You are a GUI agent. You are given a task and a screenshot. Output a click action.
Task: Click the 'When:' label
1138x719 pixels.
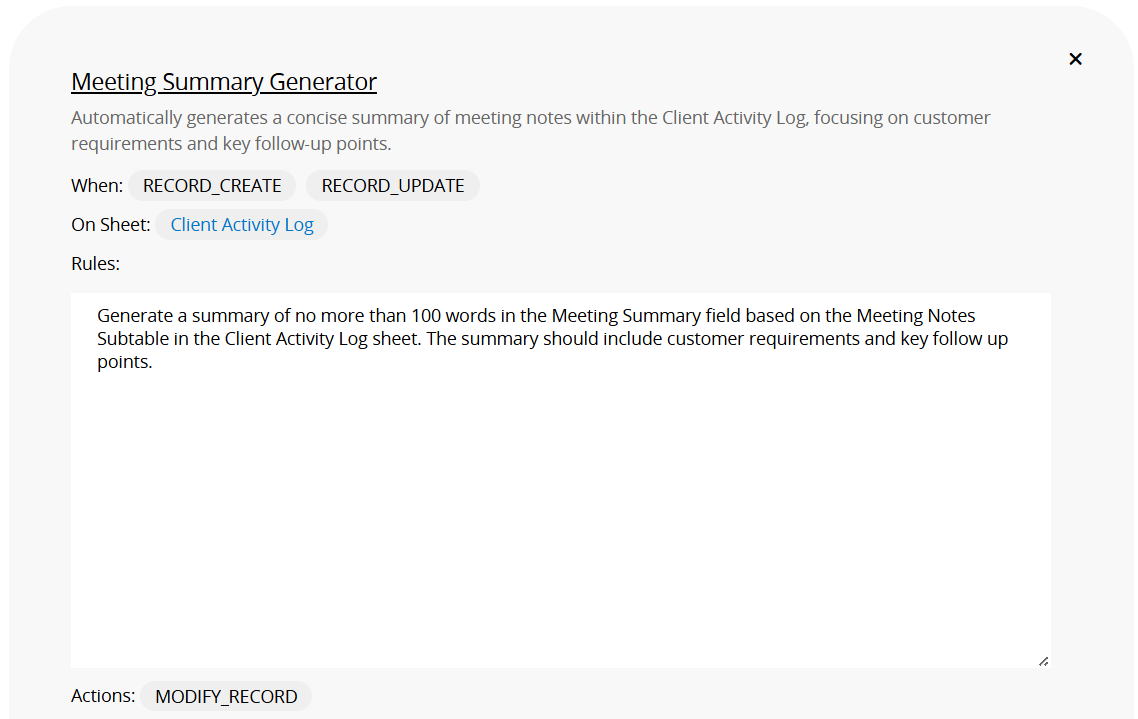tap(97, 186)
